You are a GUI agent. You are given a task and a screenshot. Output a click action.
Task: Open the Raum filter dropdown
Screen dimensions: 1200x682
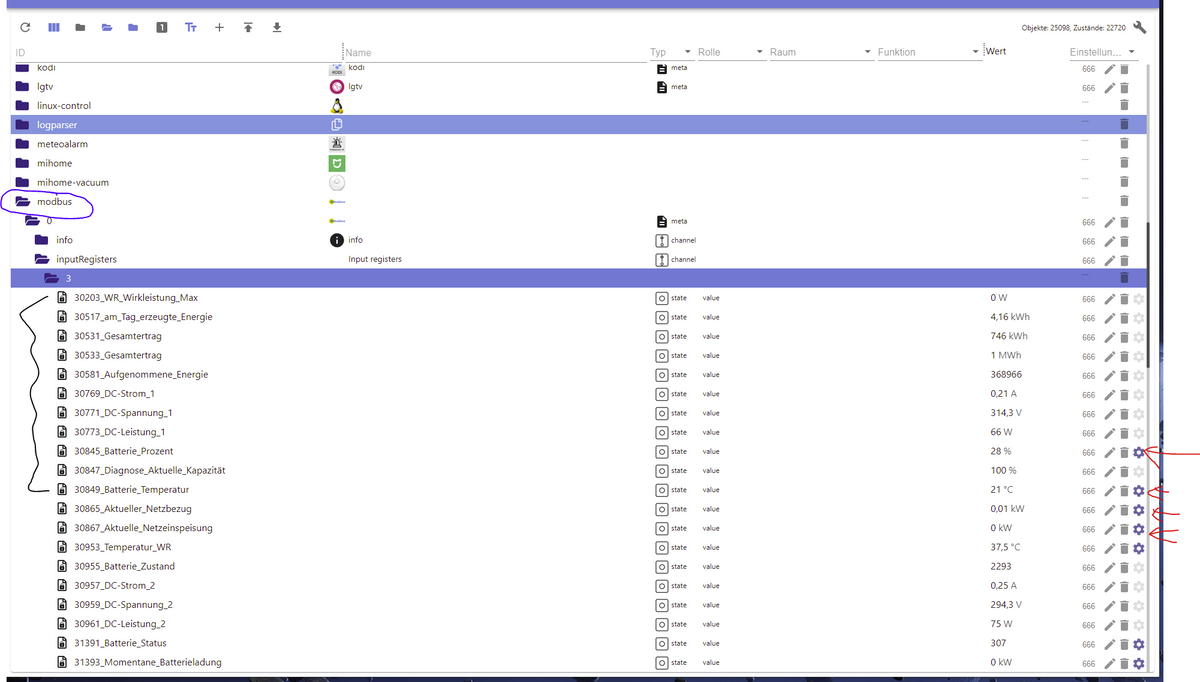click(820, 52)
